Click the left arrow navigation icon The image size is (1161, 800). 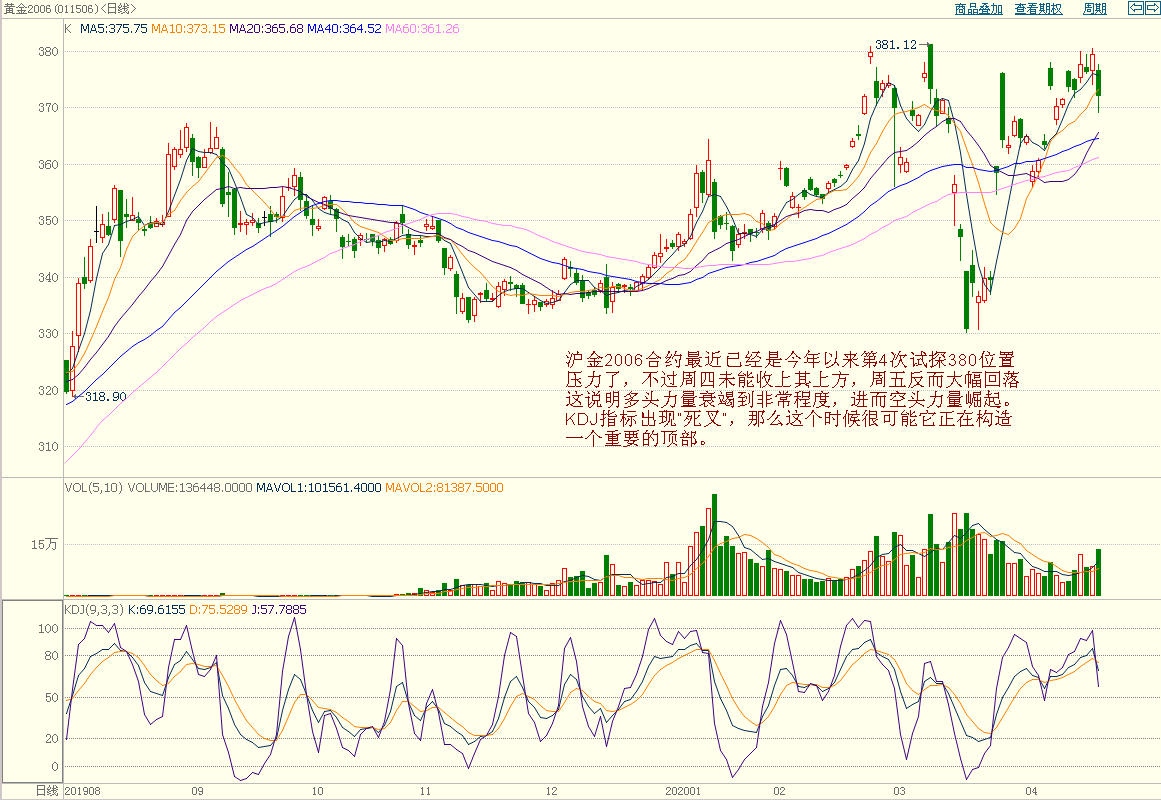click(1135, 9)
